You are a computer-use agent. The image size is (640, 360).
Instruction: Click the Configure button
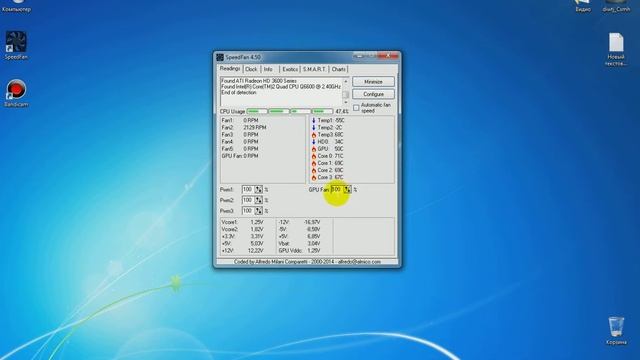373,94
